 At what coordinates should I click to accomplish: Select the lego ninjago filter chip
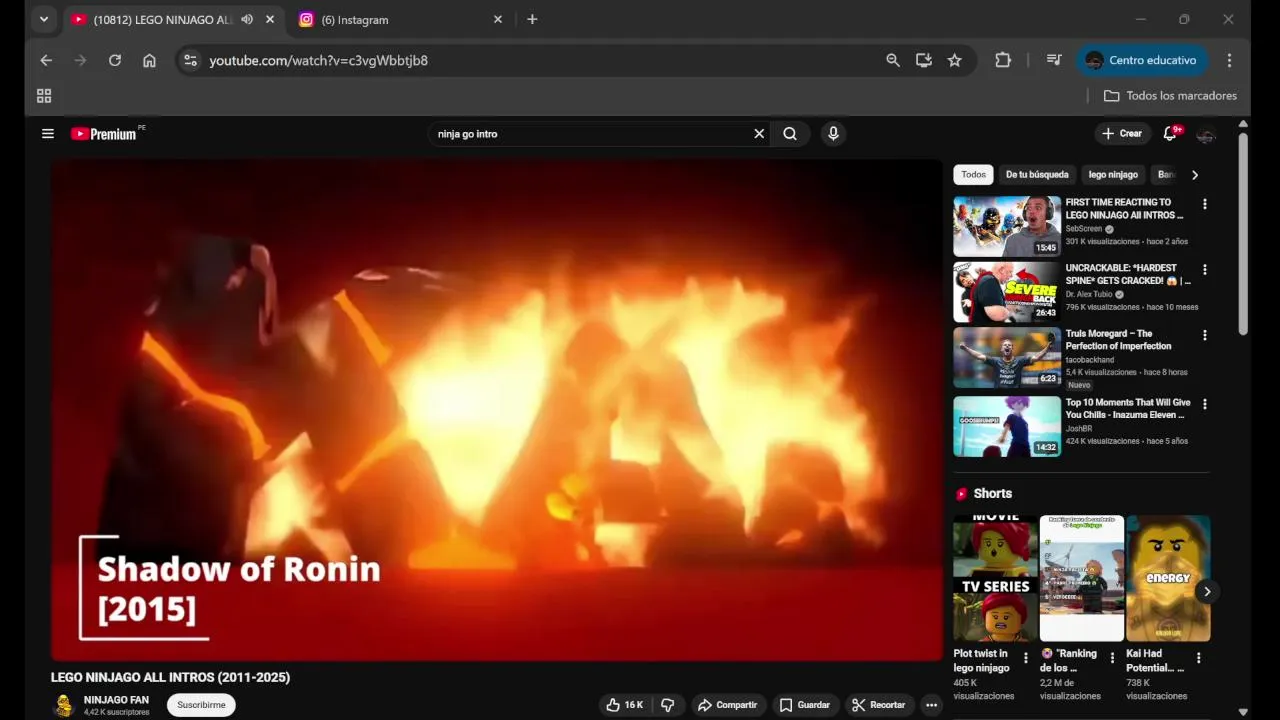tap(1113, 175)
